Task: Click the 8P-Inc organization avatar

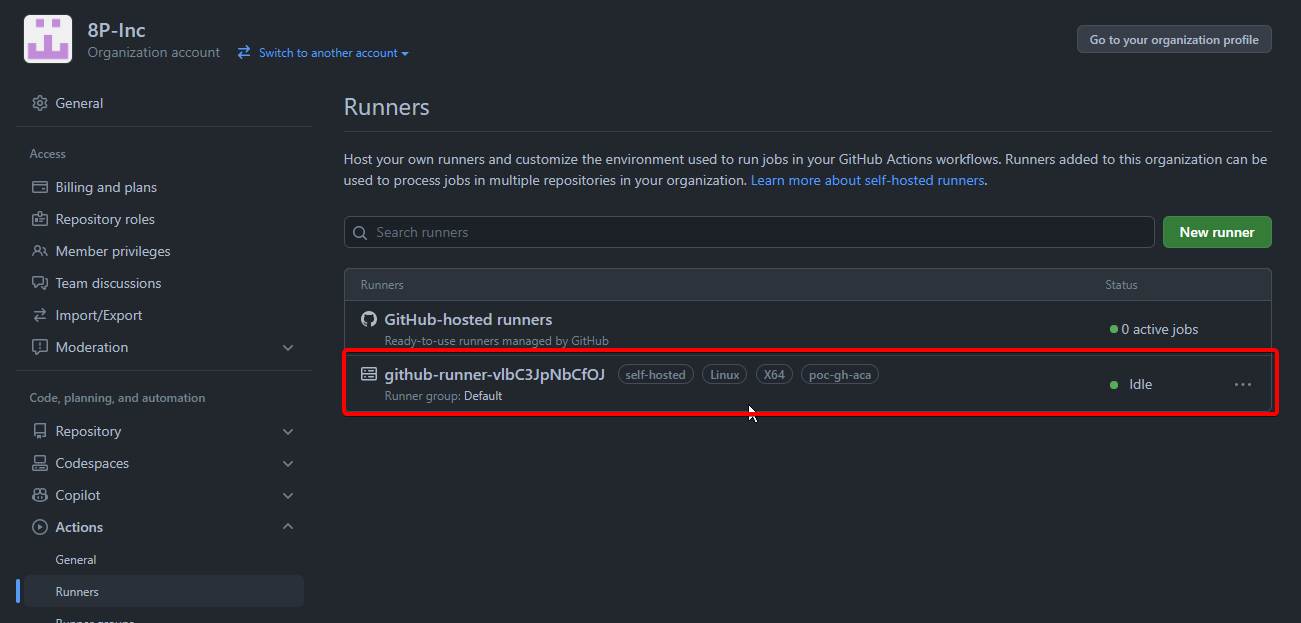Action: (47, 39)
